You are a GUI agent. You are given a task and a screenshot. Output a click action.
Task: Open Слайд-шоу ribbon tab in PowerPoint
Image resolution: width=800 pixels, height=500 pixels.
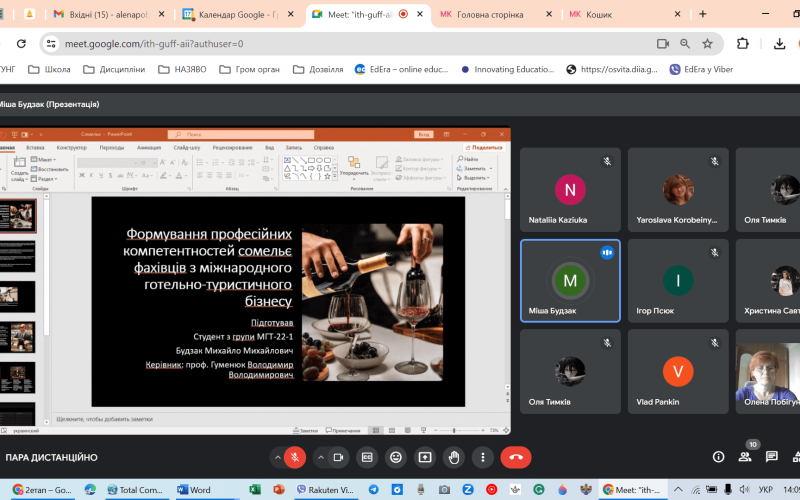[187, 147]
